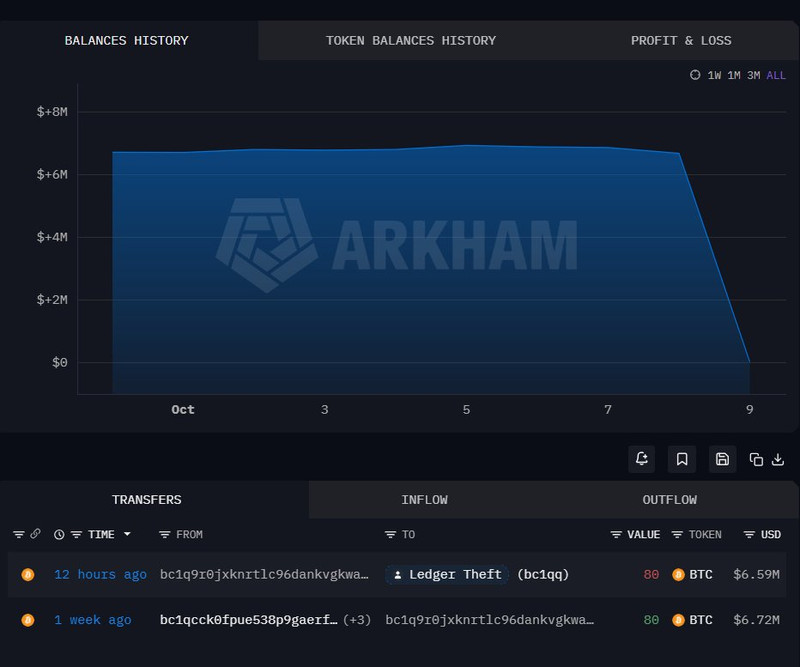Expand the (+3) additional senders

click(x=357, y=620)
